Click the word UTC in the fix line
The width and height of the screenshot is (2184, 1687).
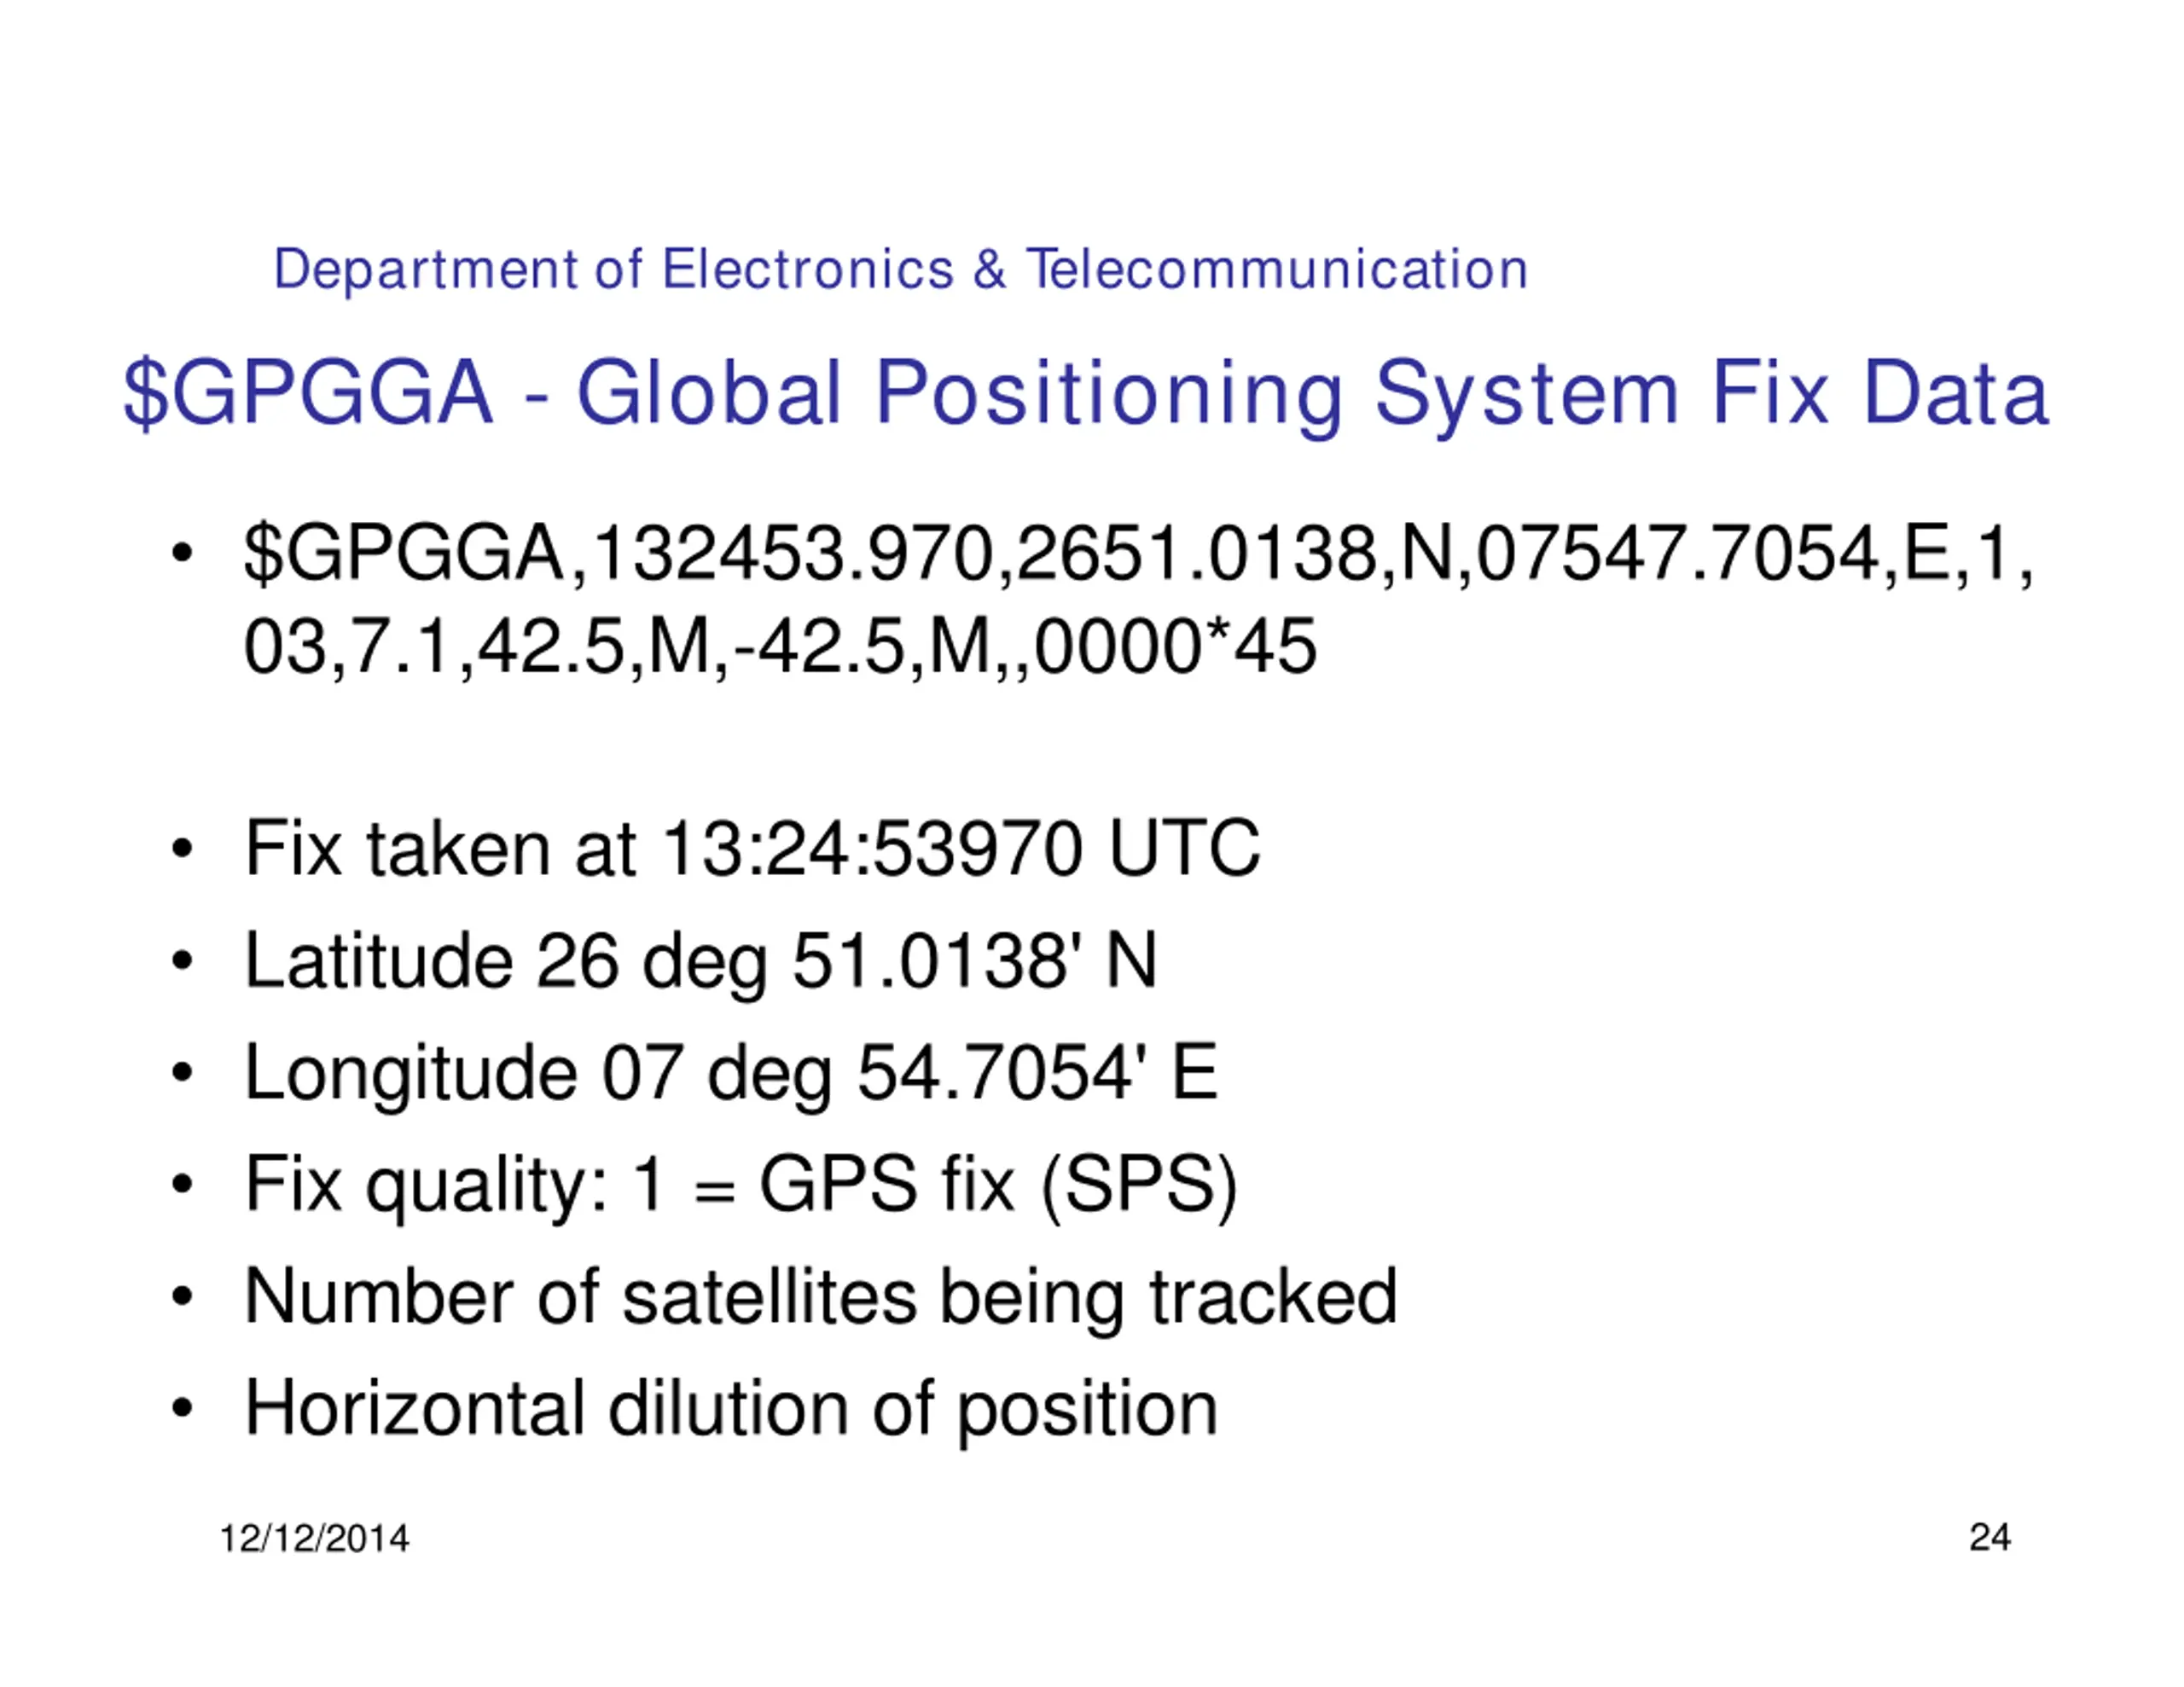tap(1184, 849)
